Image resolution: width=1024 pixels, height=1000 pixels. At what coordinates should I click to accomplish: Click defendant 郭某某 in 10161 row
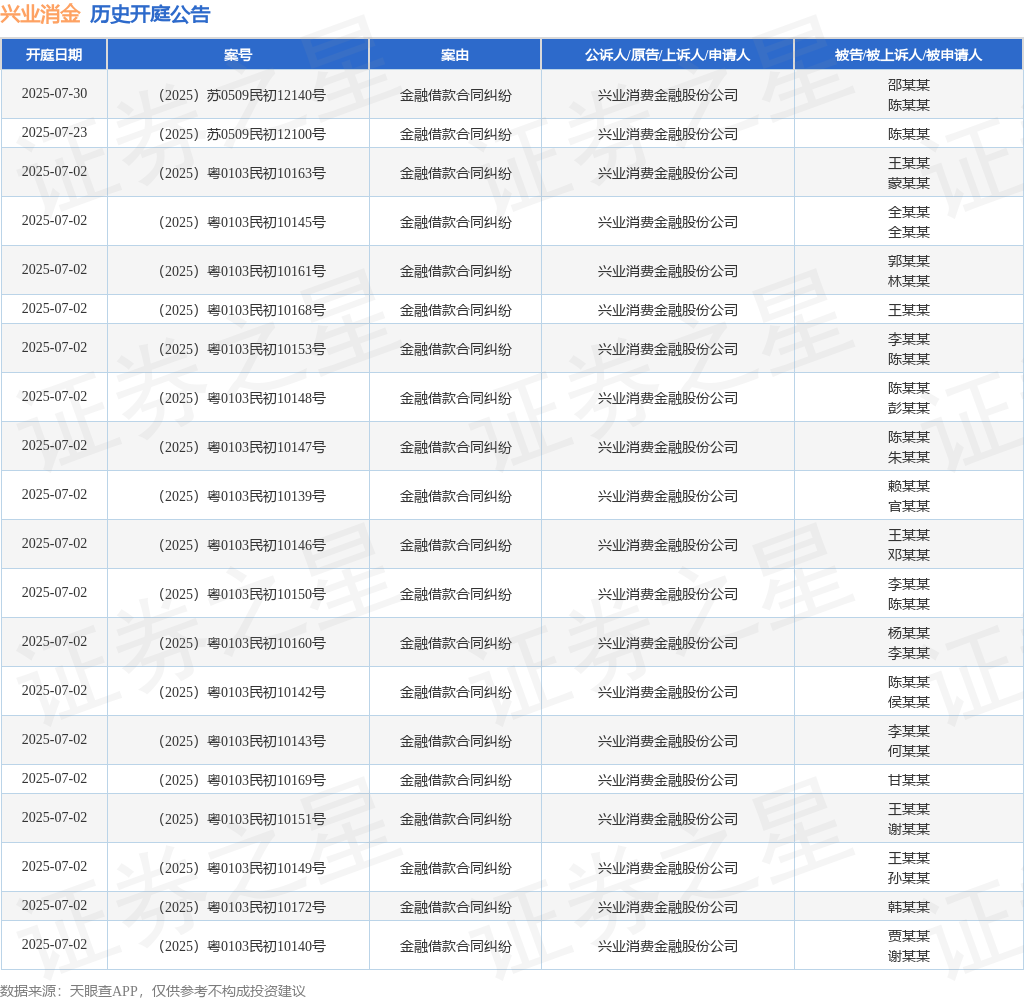908,261
